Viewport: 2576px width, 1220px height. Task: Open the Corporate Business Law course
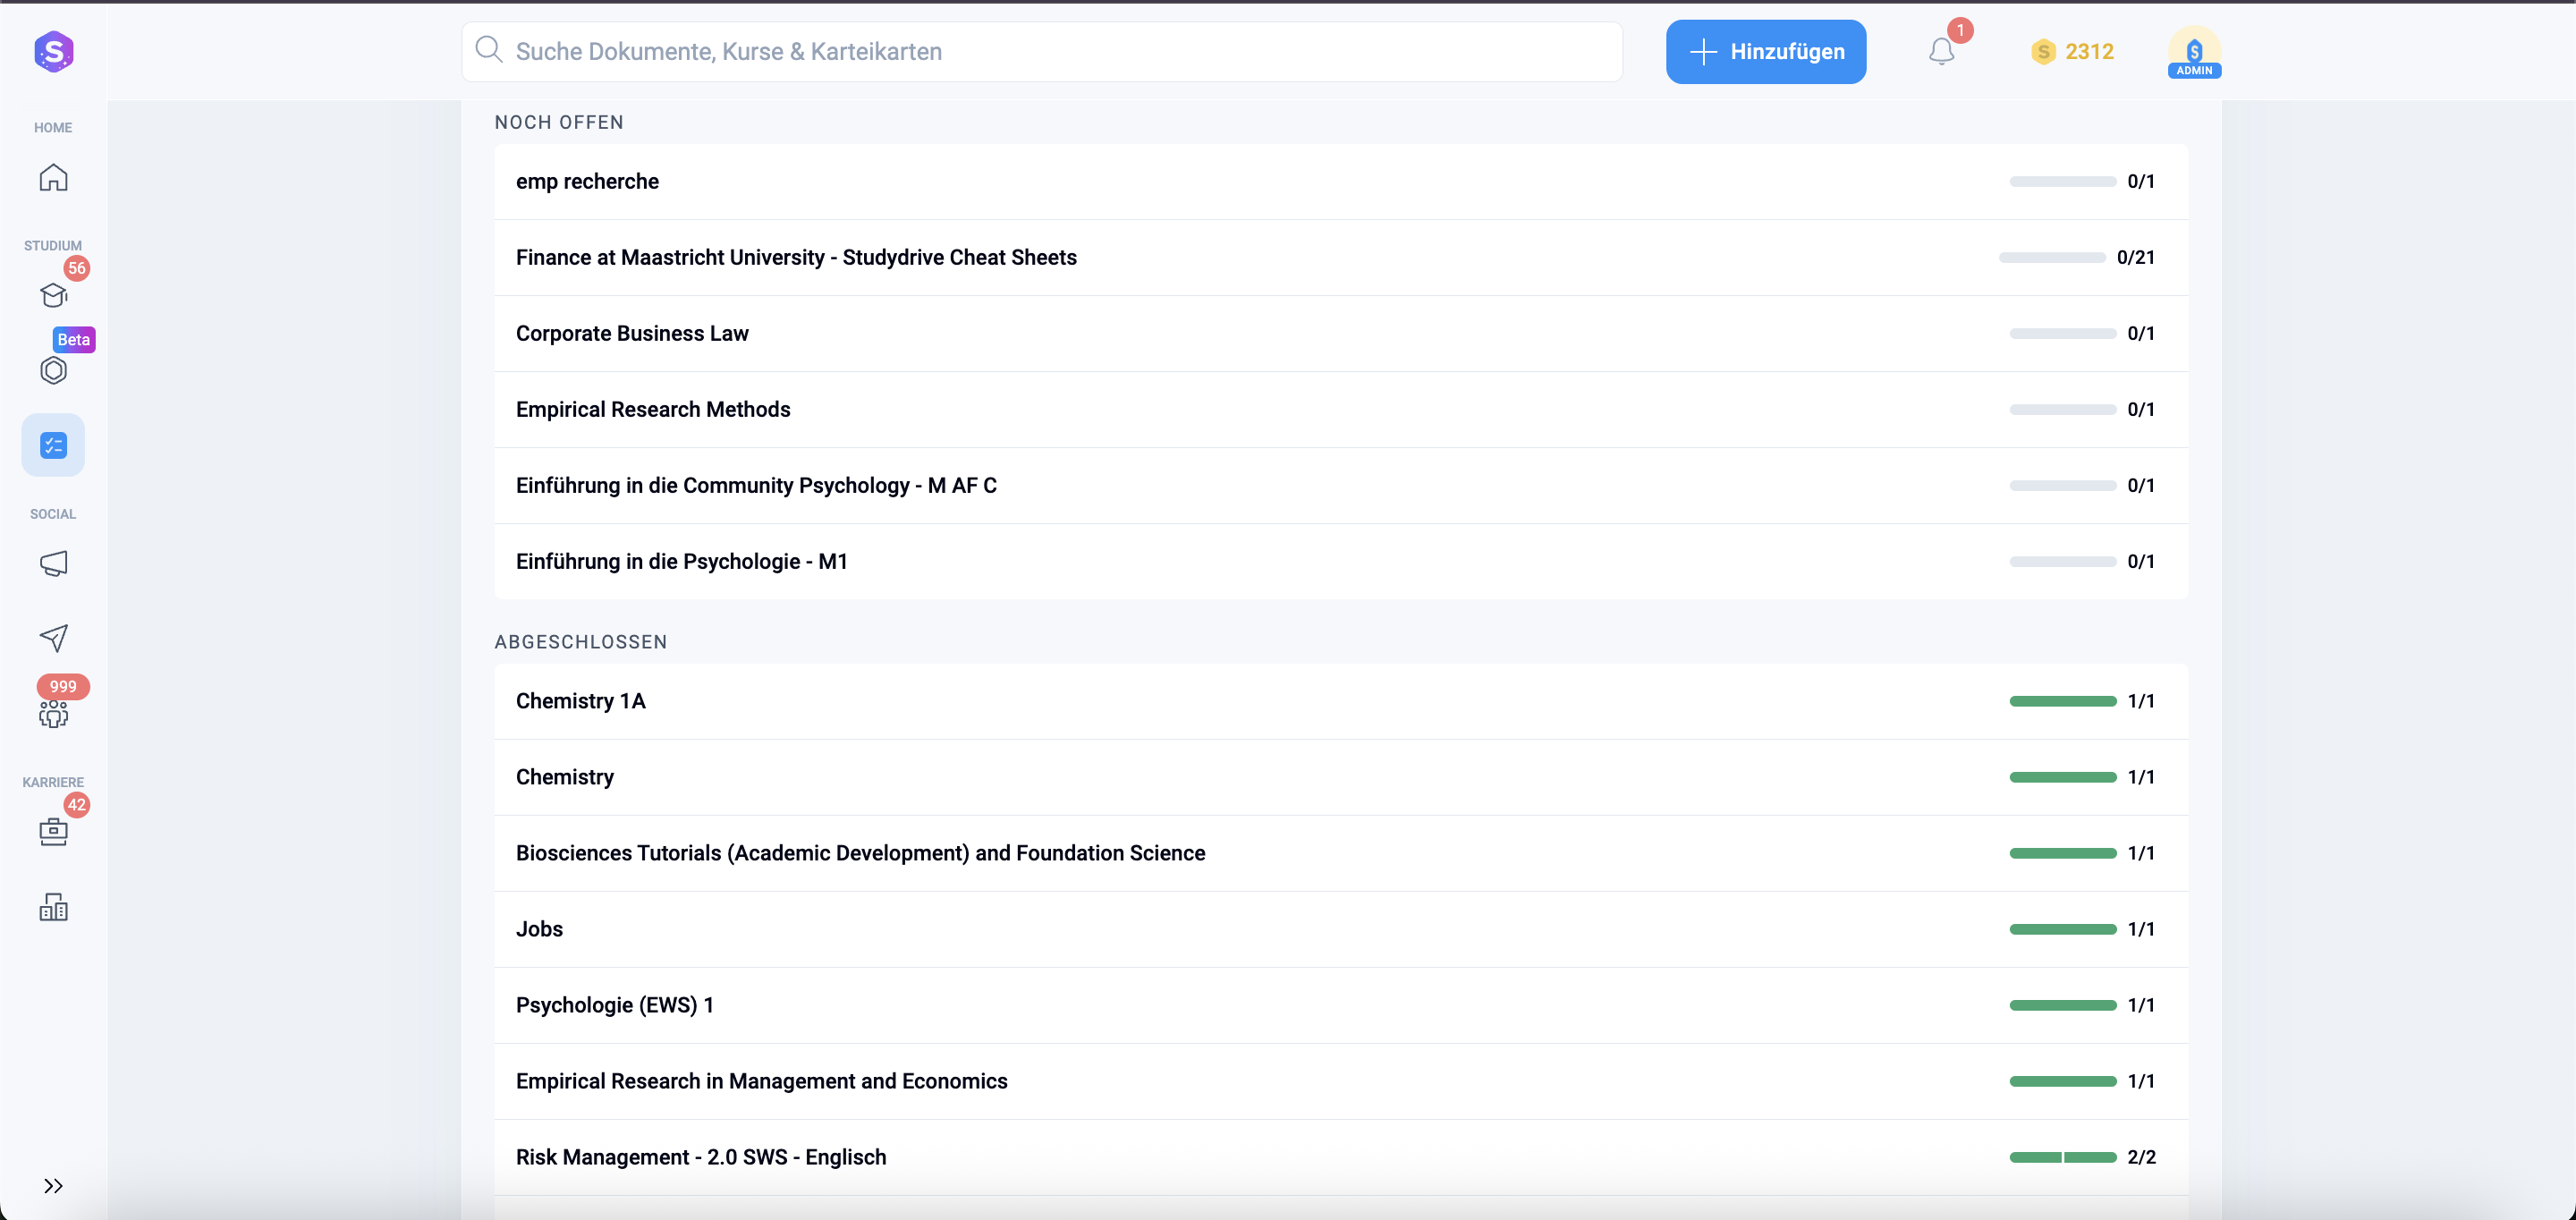click(632, 333)
